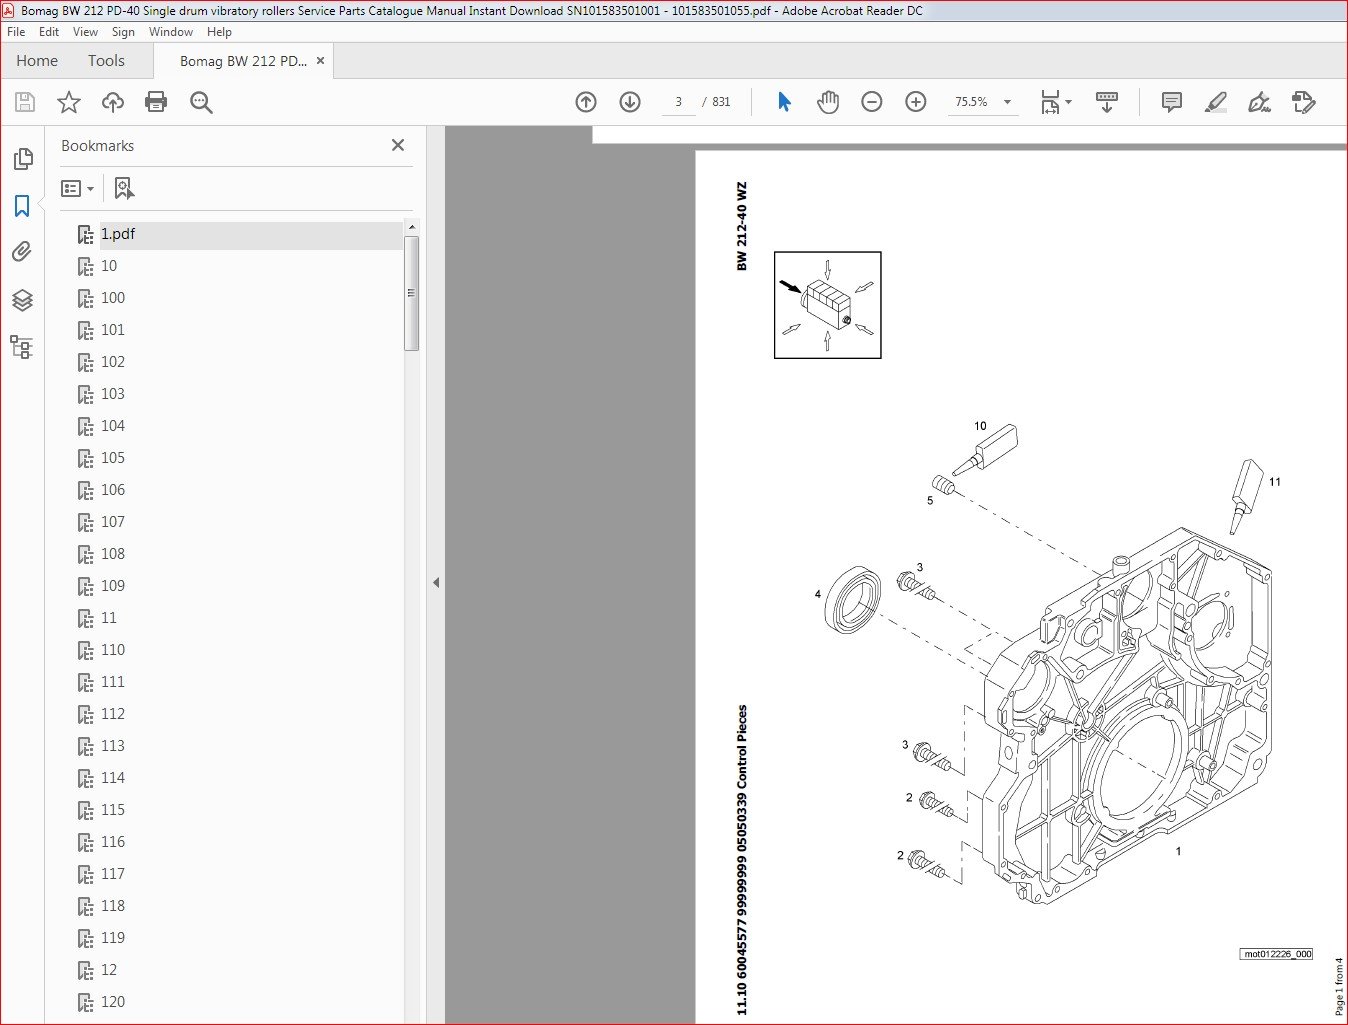
Task: Print the document with printer icon
Action: [x=156, y=102]
